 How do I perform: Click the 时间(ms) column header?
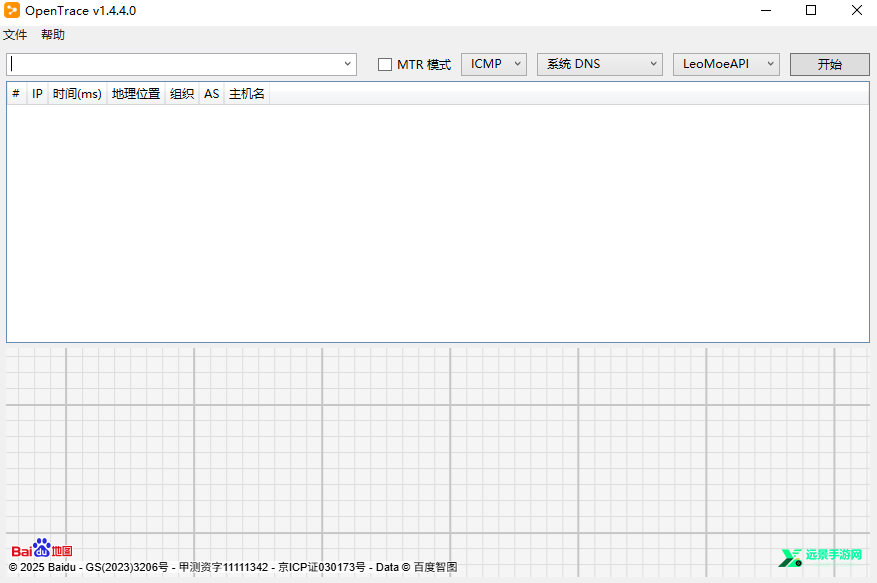pos(77,93)
